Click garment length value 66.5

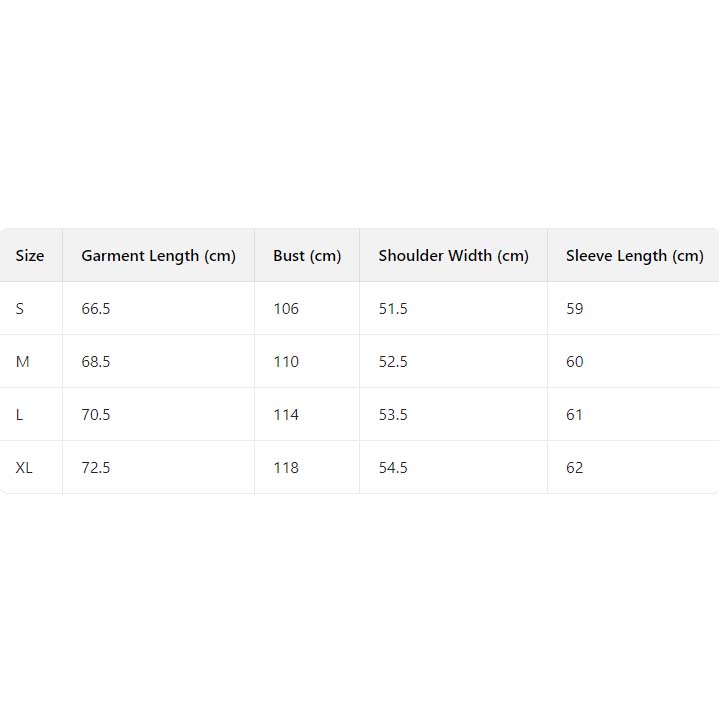[x=96, y=309]
